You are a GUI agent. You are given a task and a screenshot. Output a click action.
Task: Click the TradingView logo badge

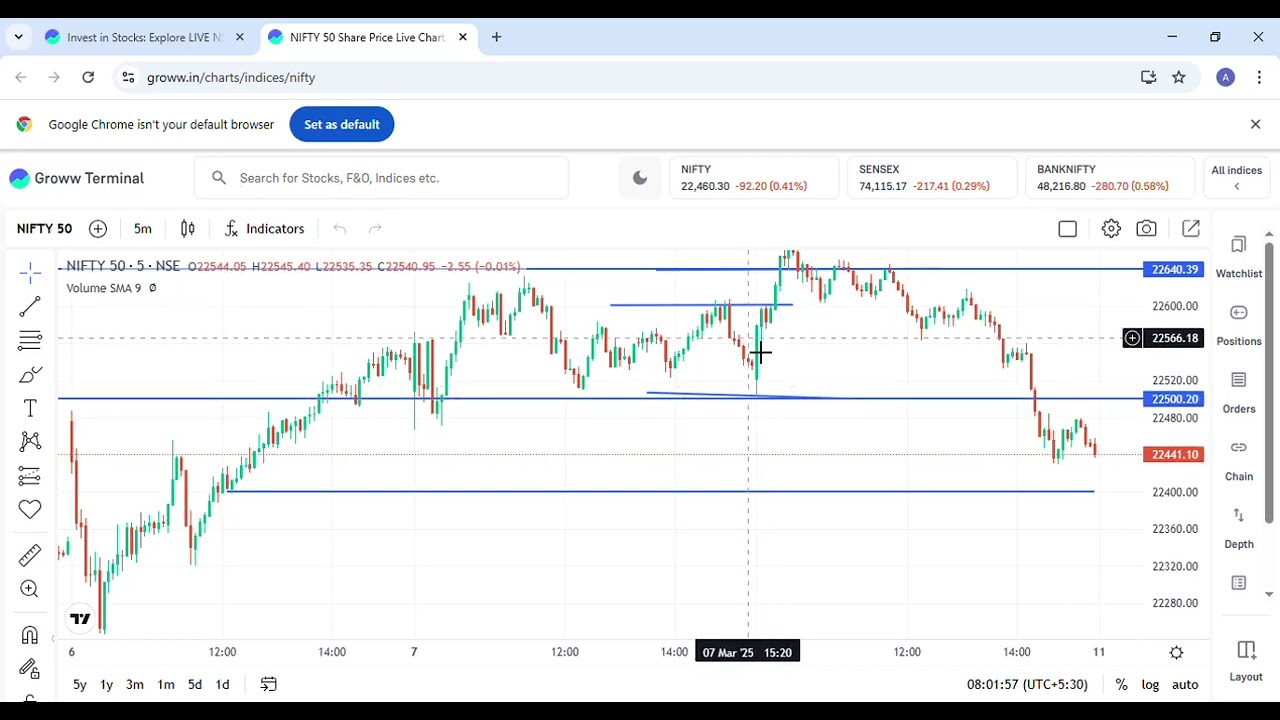pos(81,619)
